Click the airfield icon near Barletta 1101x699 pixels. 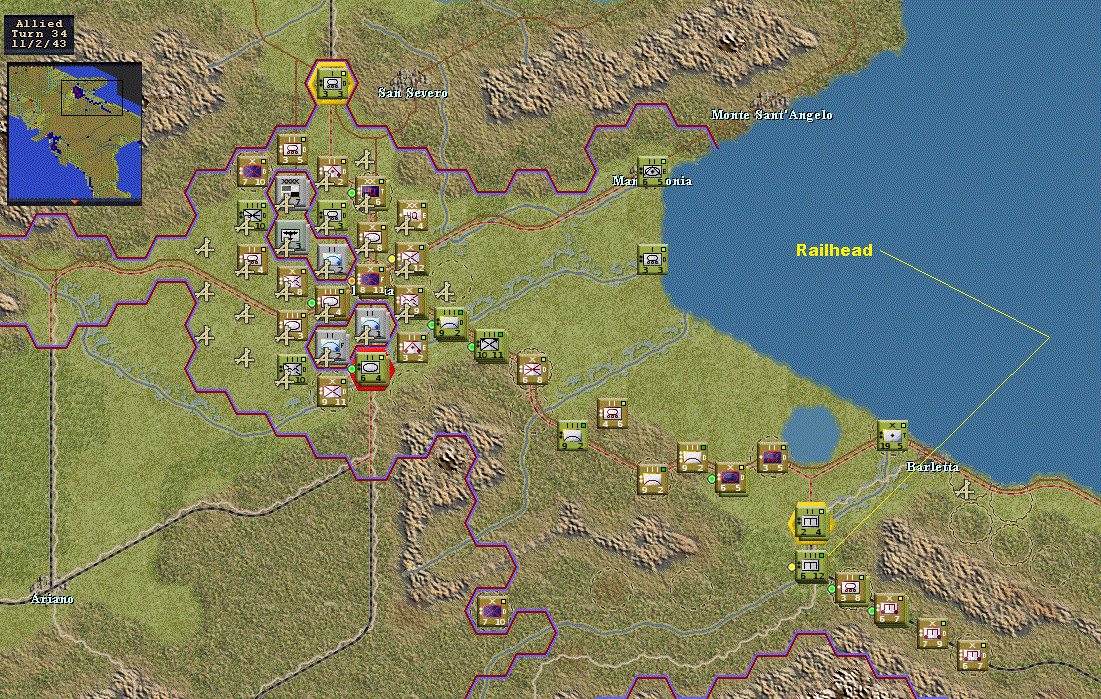(x=966, y=490)
